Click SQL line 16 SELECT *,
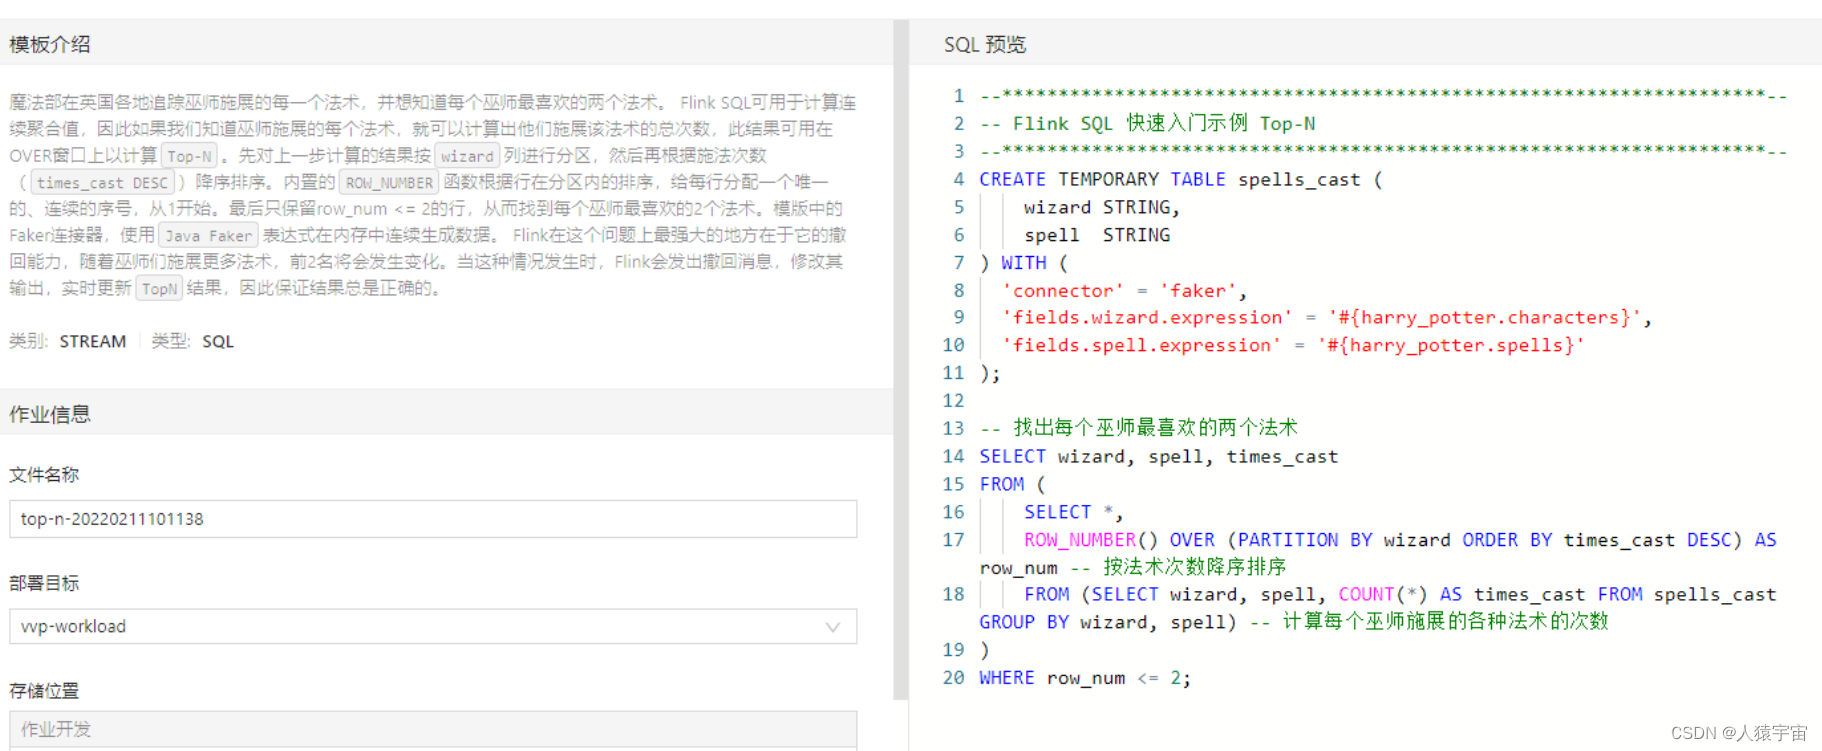Viewport: 1822px width, 751px height. (x=1074, y=512)
